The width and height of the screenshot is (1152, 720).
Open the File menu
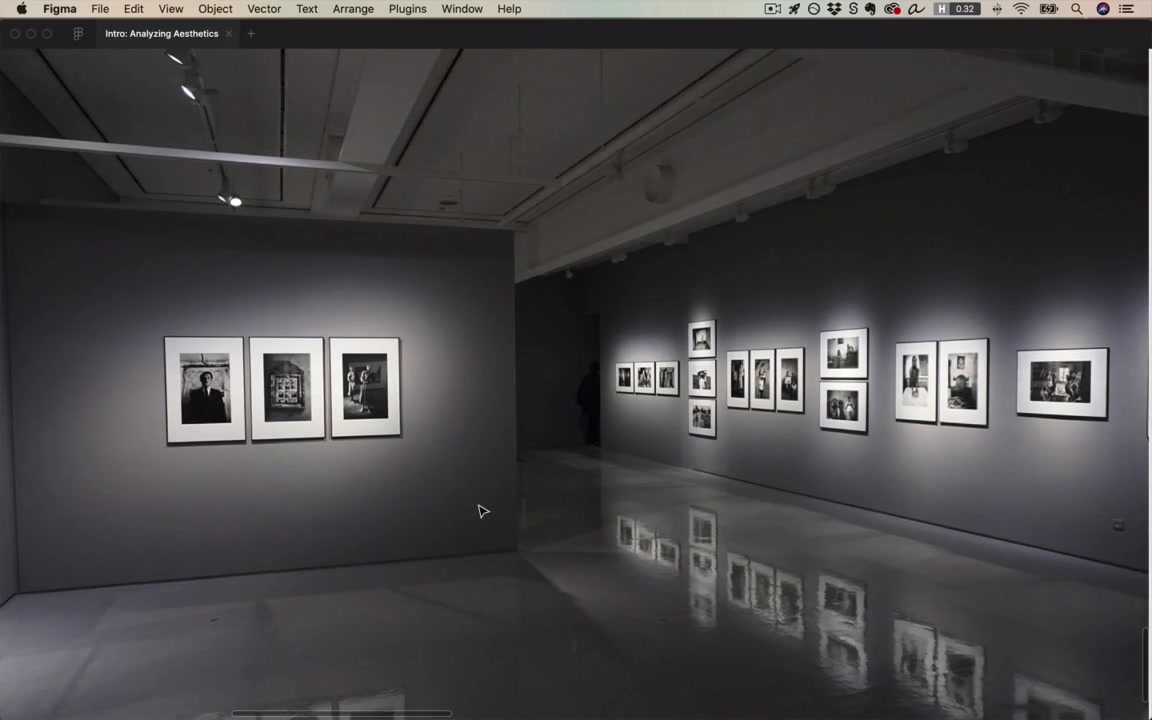[x=100, y=9]
